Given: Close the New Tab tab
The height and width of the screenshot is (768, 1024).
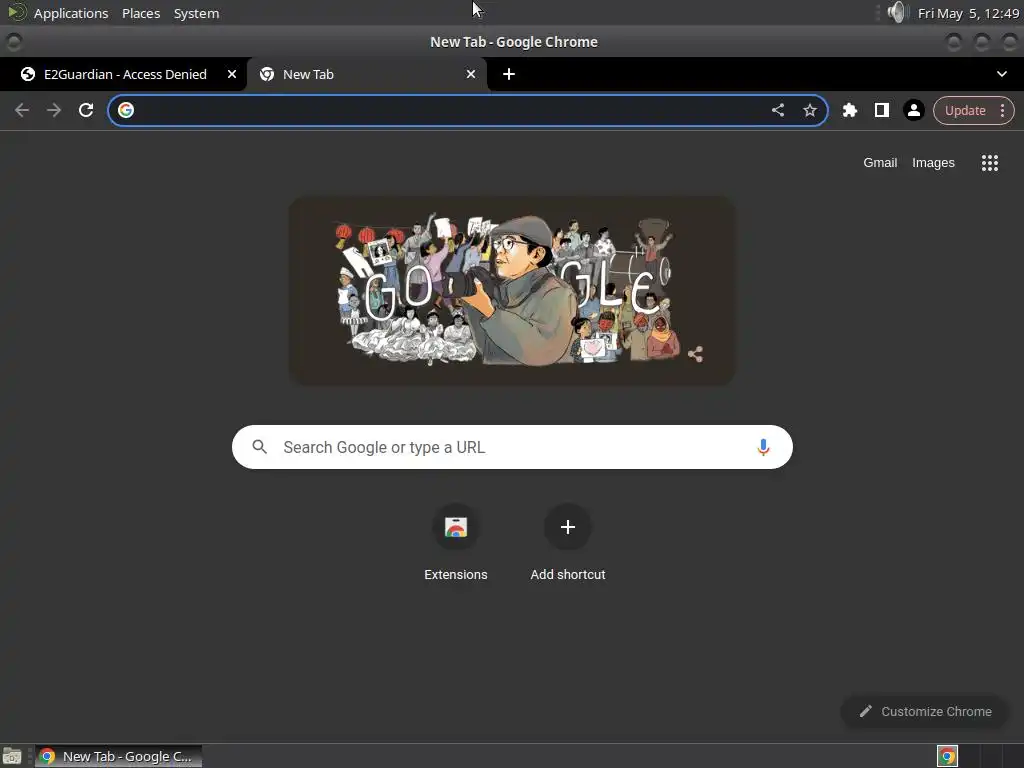Looking at the screenshot, I should point(471,74).
